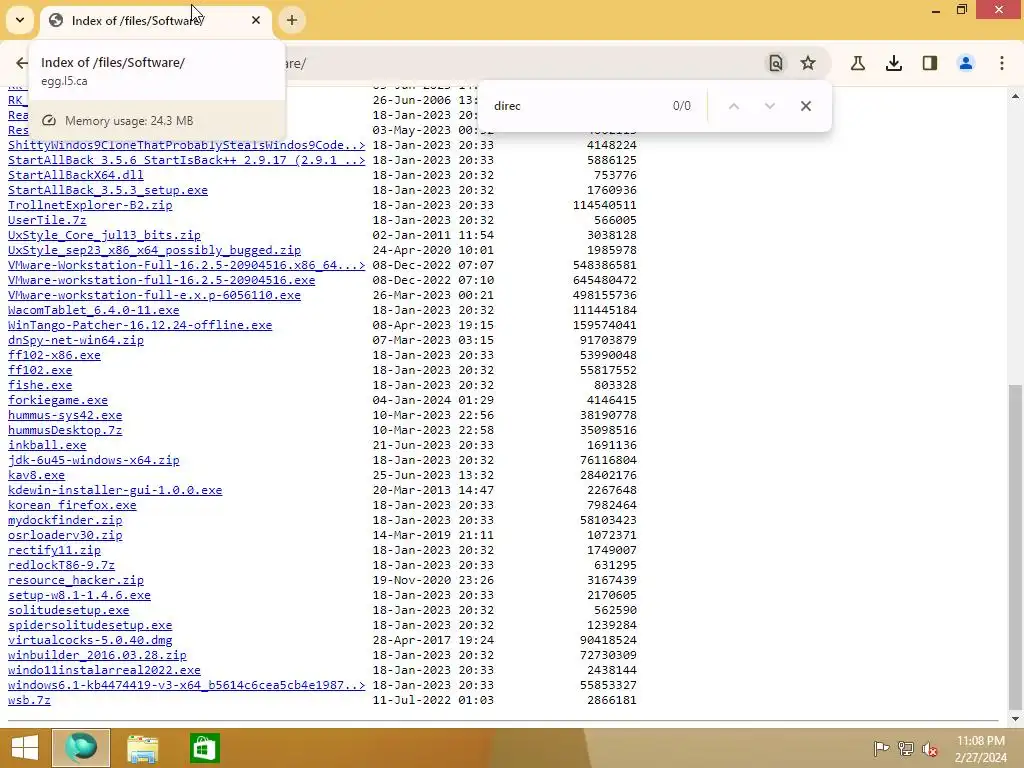1024x768 pixels.
Task: Open UxStyle_sep23_x86_x64_possibly_bugged.zip link
Action: (154, 250)
